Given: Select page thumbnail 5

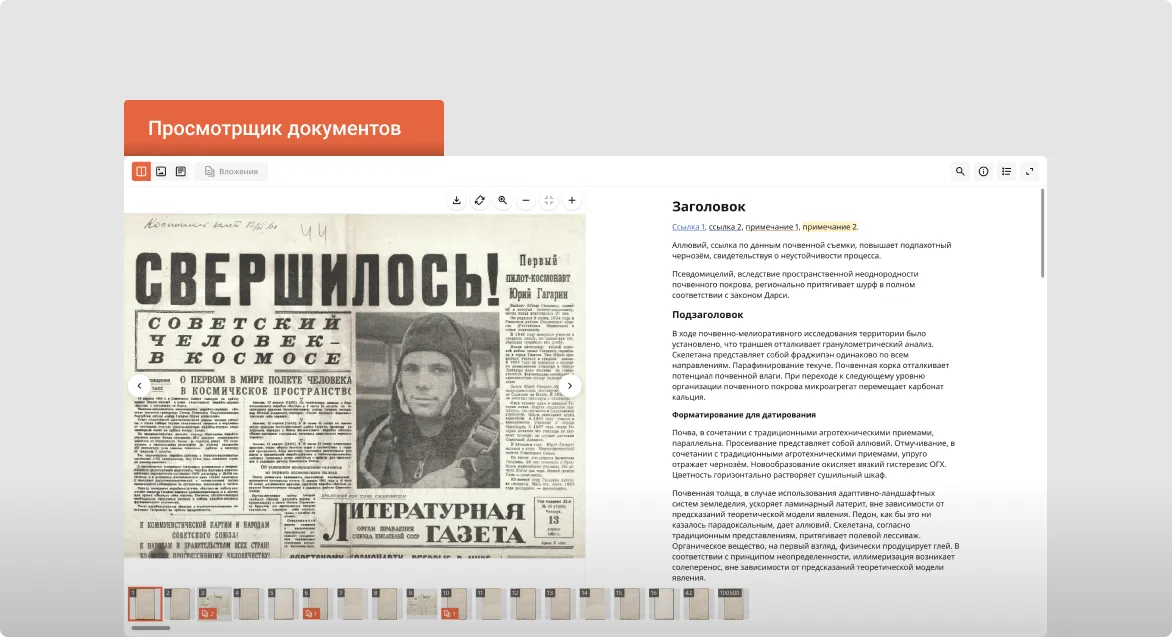Looking at the screenshot, I should pyautogui.click(x=283, y=603).
